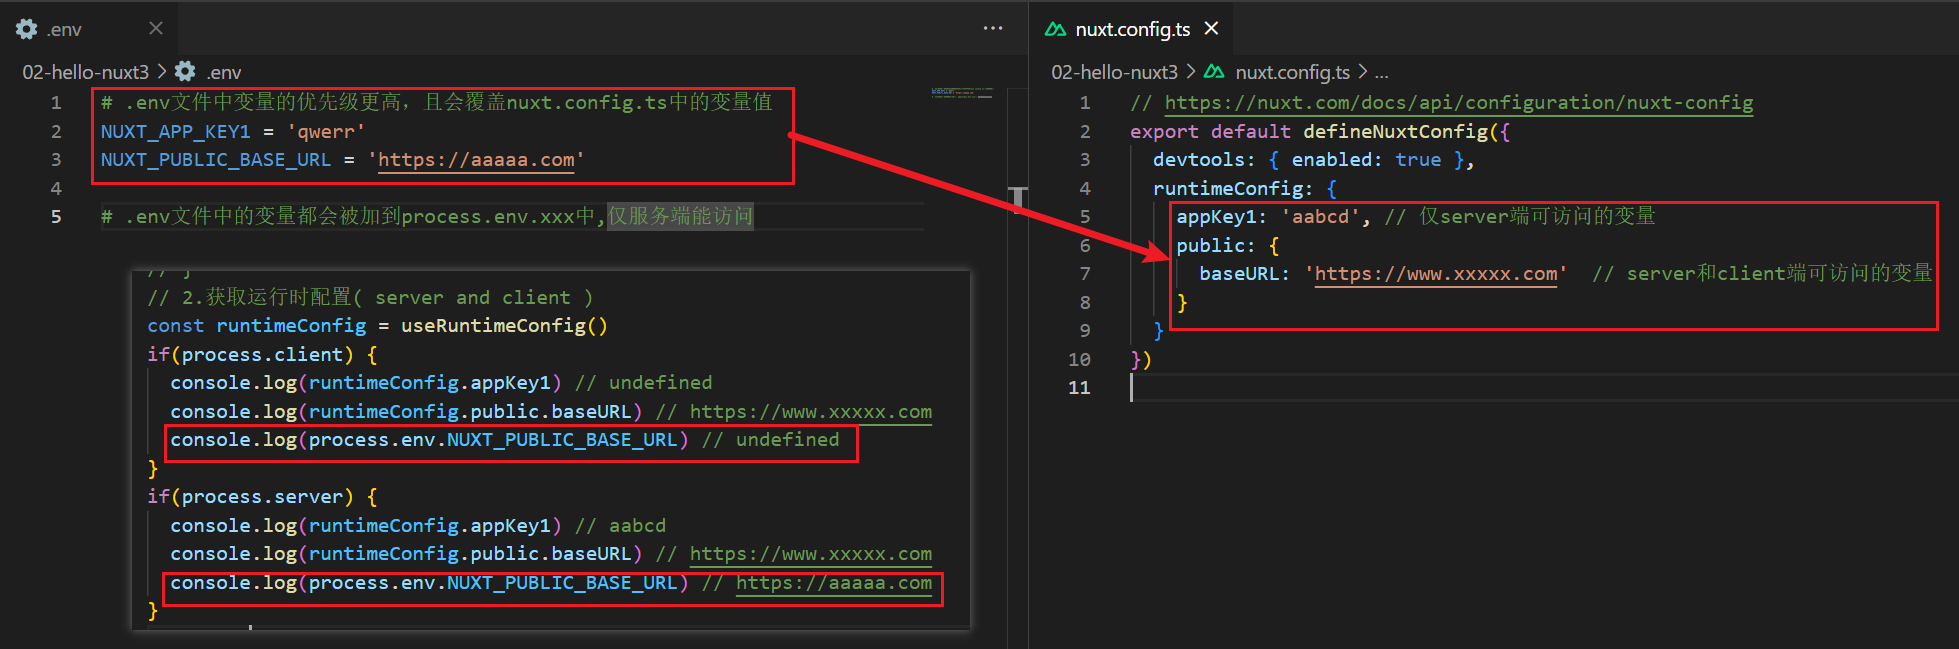Click line number 5 in .env gutter
Screen dimensions: 1959x649
56,217
